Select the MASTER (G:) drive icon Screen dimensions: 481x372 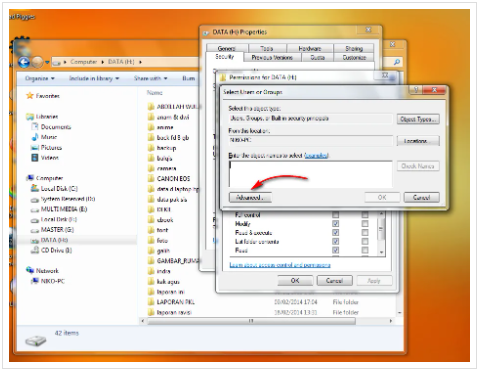point(35,230)
